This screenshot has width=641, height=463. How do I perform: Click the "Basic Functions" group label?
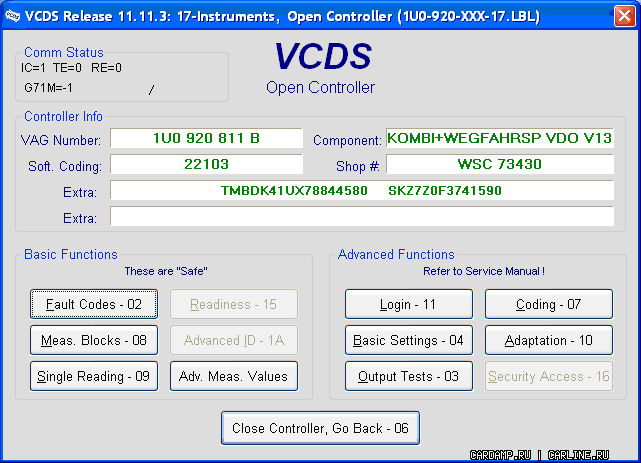click(71, 254)
